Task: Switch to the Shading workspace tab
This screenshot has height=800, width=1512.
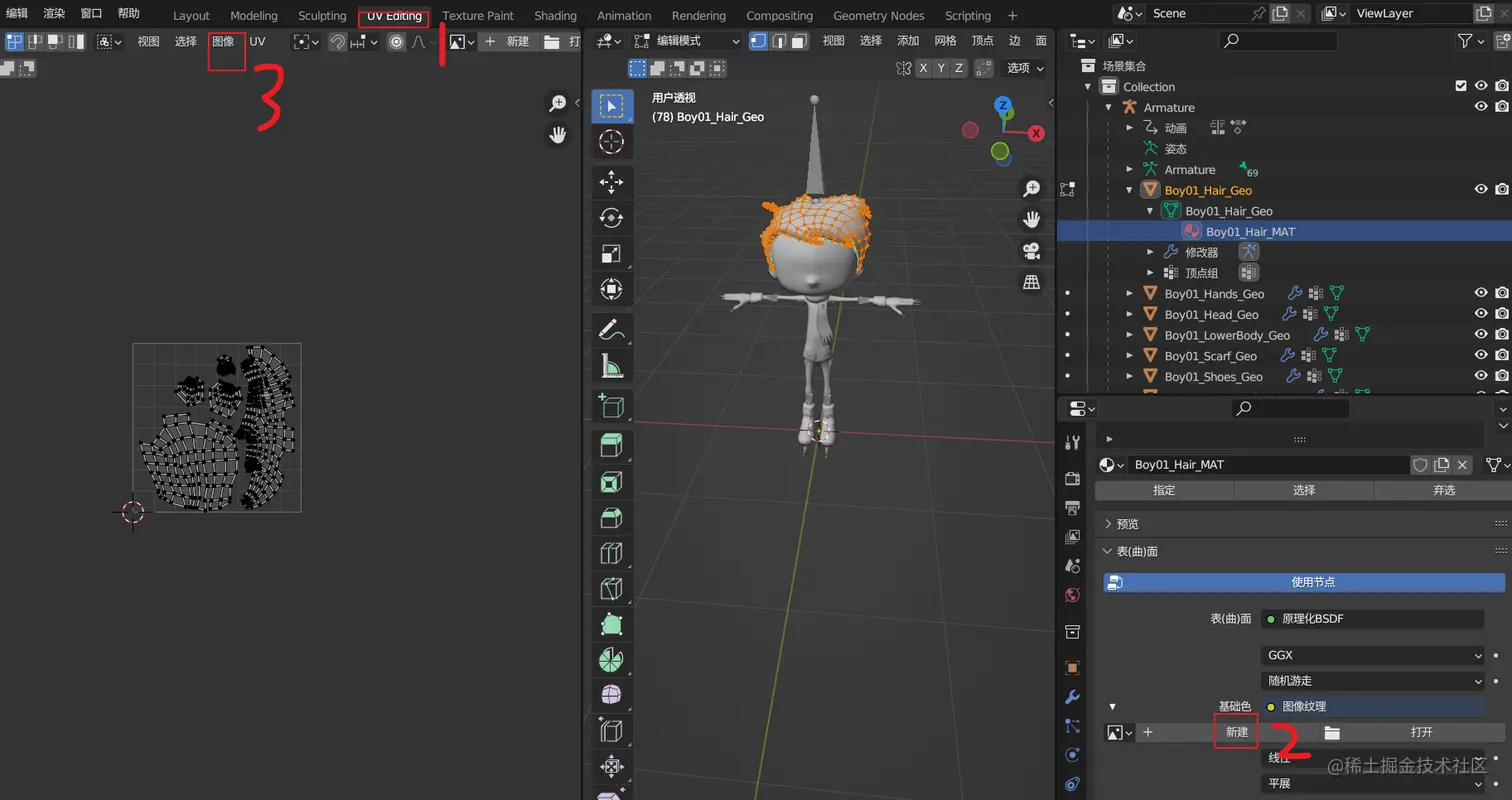Action: (x=555, y=16)
